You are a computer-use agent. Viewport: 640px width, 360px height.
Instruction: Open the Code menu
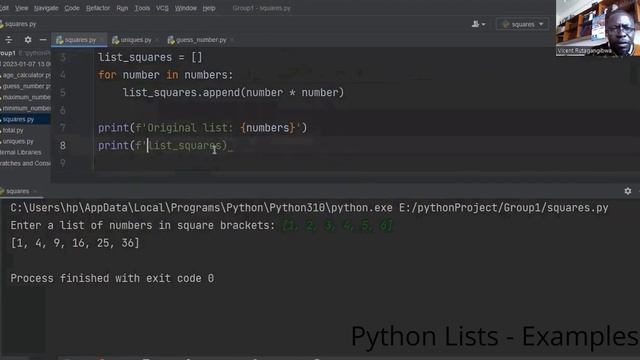pyautogui.click(x=72, y=8)
